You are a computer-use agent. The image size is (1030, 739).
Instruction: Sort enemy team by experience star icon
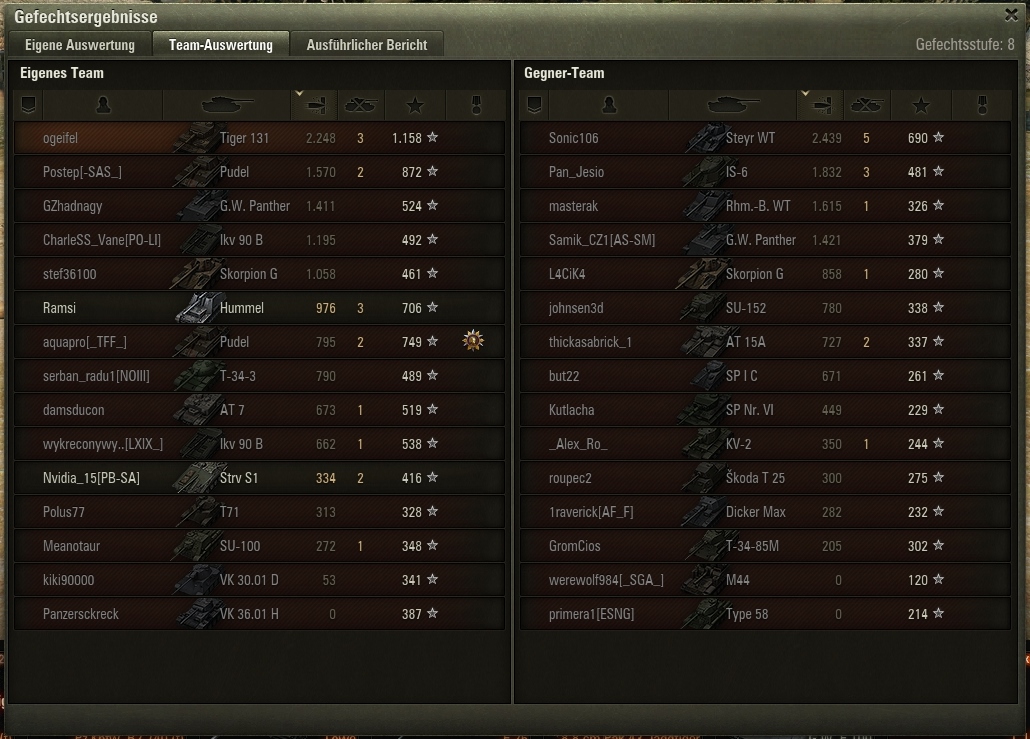tap(921, 105)
